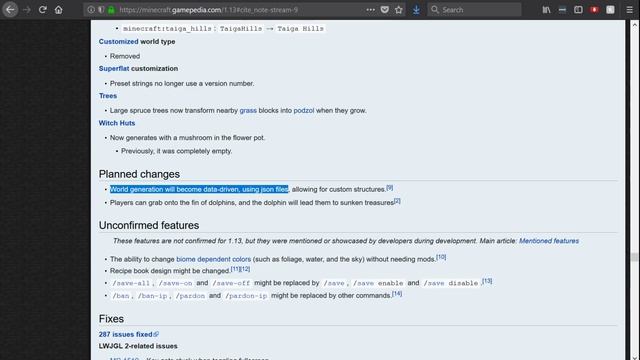
Task: Click the page vertical scrollbar thumb
Action: coord(634,257)
